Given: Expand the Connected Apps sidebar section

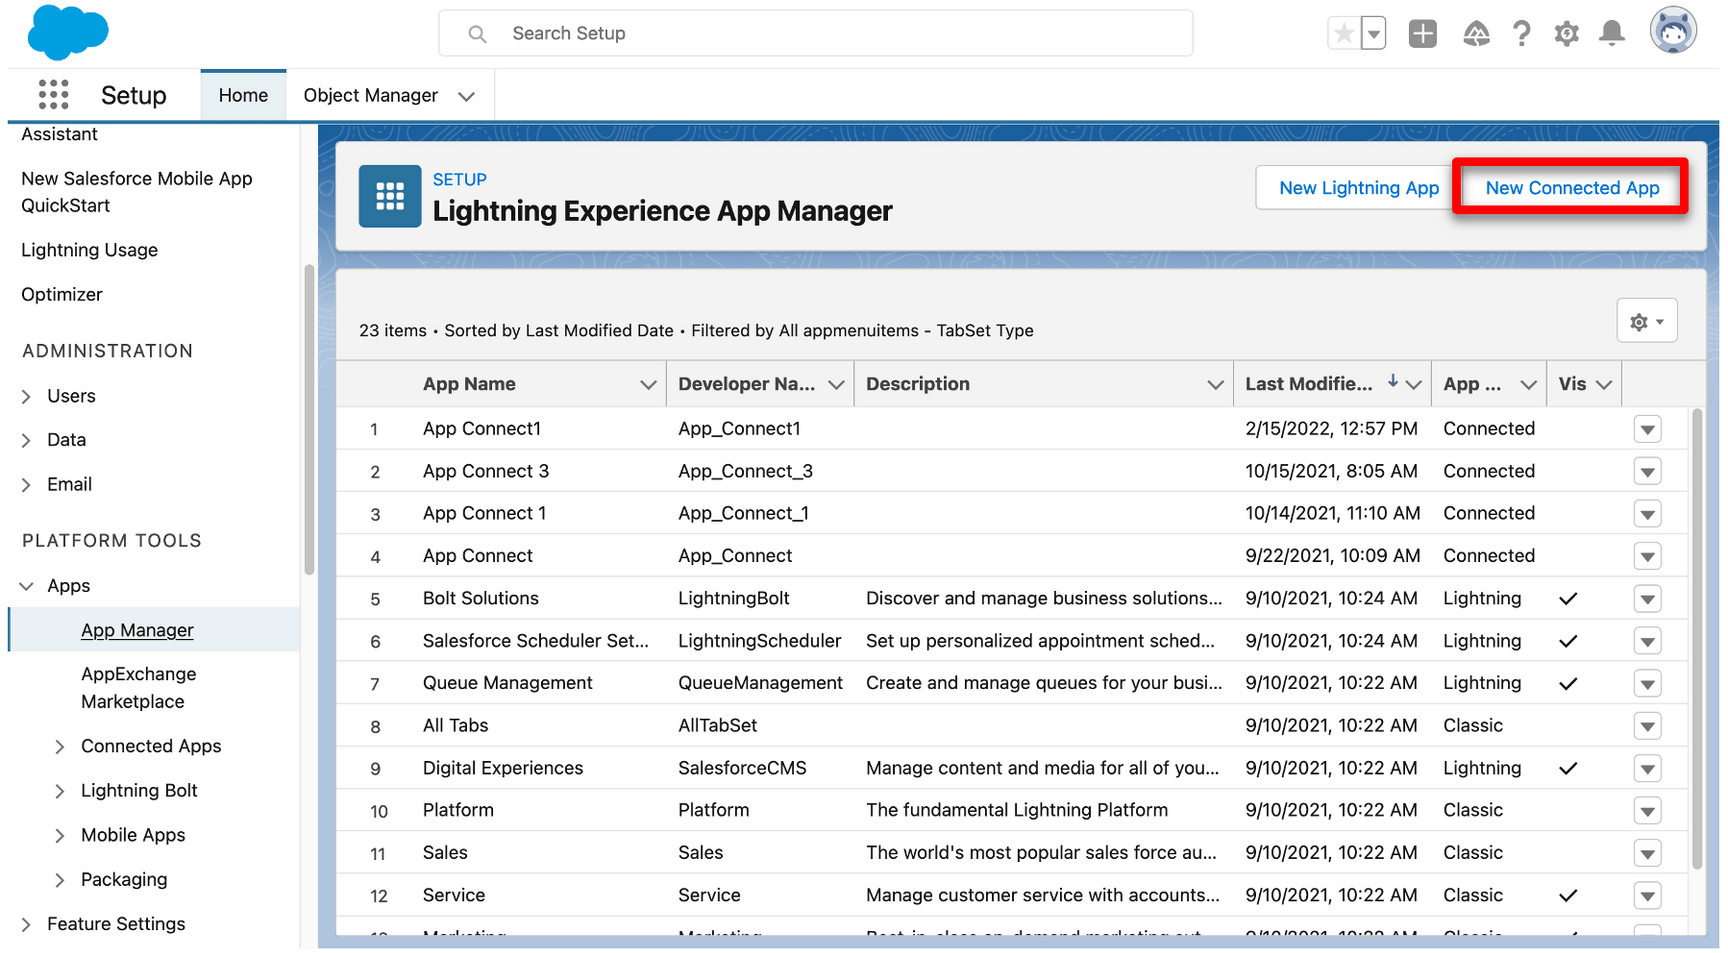Looking at the screenshot, I should 60,745.
